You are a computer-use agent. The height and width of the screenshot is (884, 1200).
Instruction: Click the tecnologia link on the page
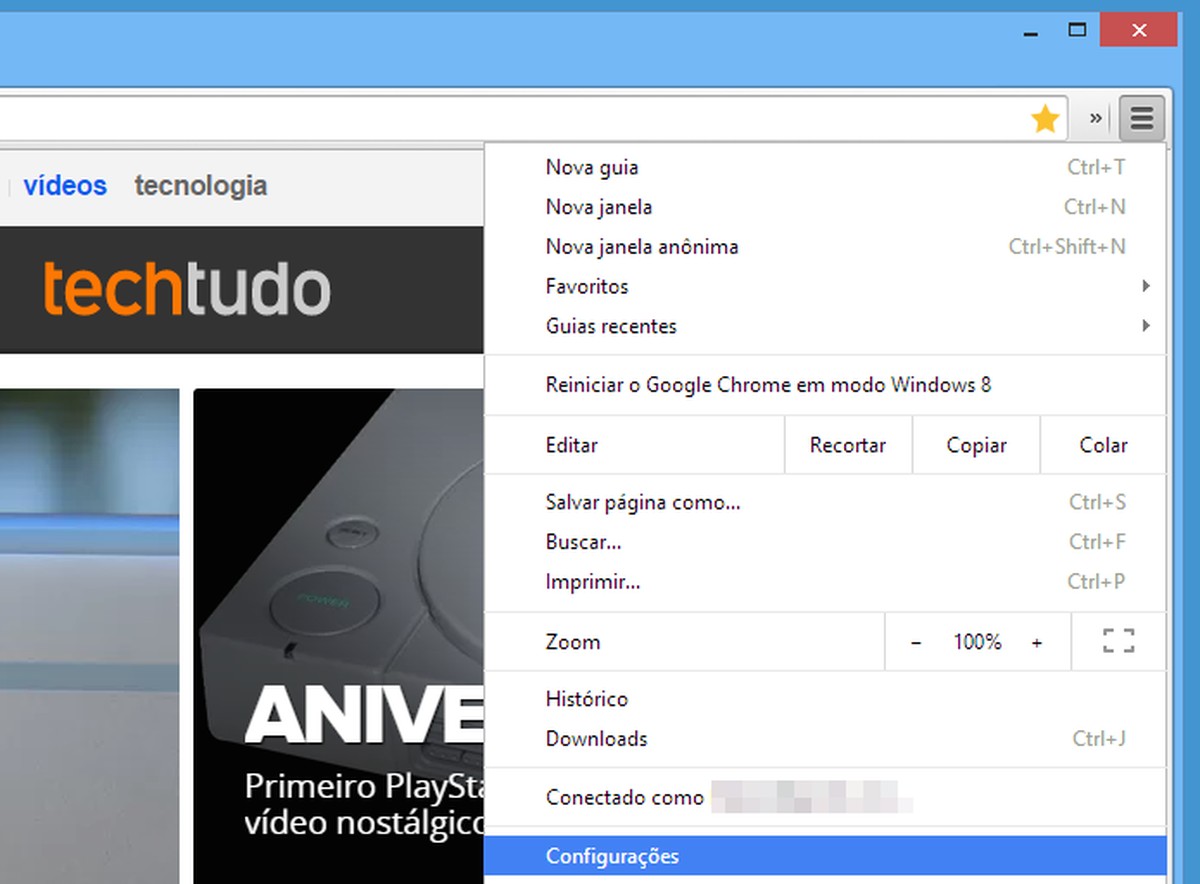(x=201, y=186)
